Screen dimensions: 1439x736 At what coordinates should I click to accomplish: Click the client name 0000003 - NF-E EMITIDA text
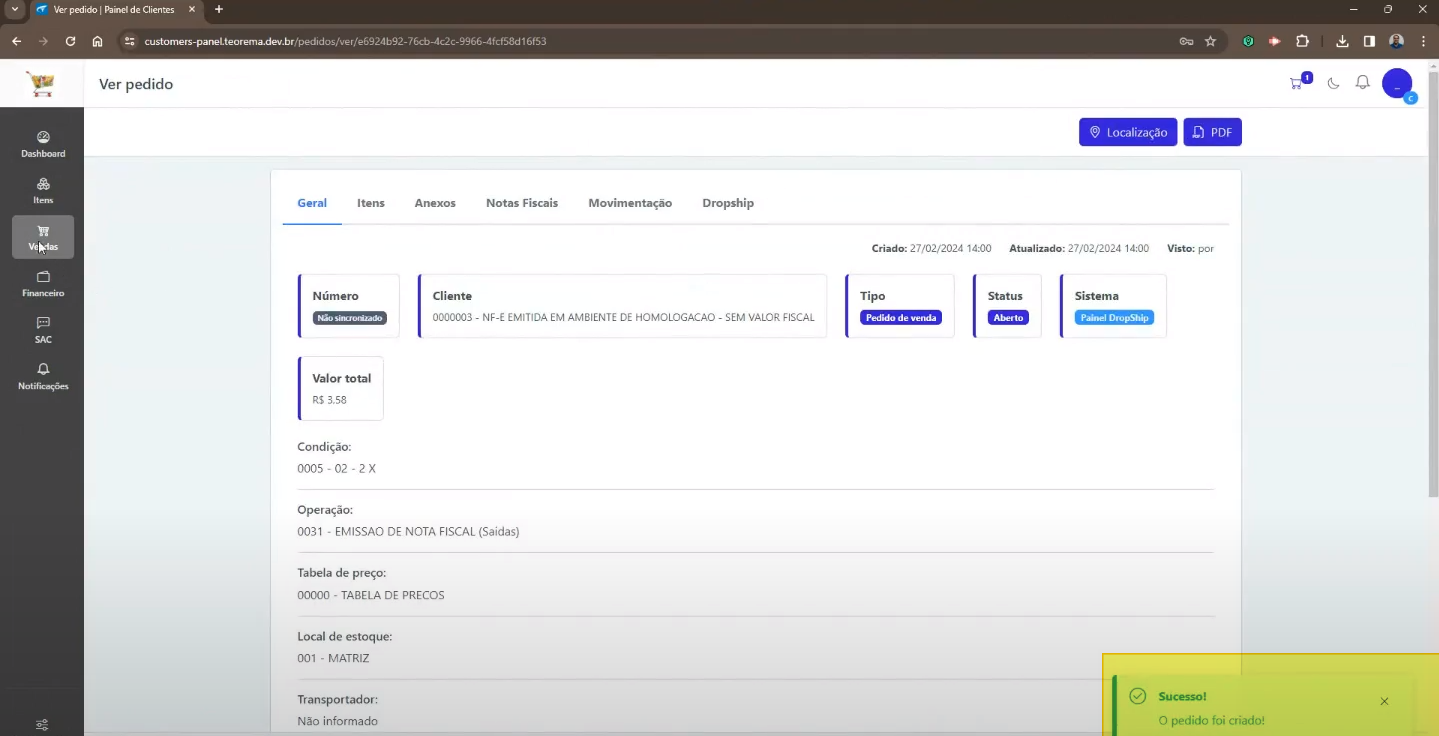pyautogui.click(x=623, y=317)
